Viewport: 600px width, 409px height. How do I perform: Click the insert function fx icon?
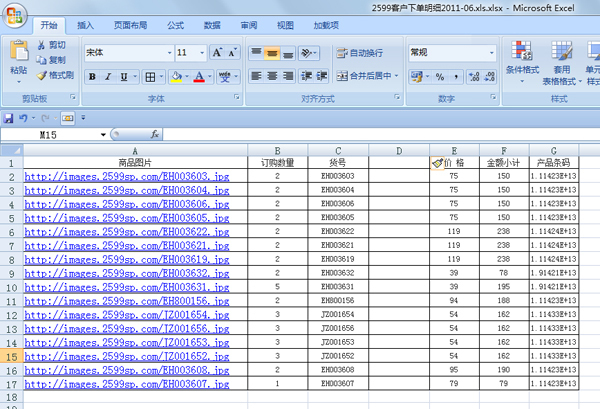(155, 133)
